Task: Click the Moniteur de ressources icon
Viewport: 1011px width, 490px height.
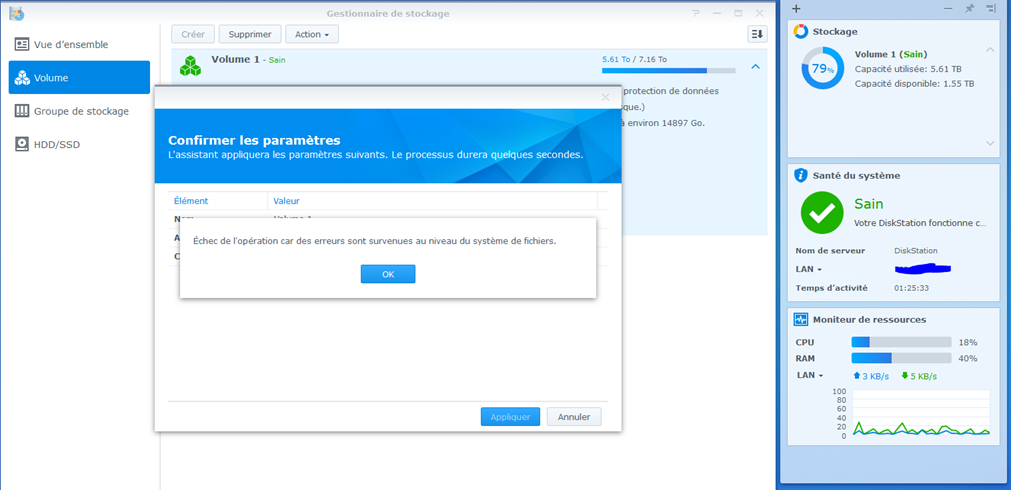Action: 800,319
